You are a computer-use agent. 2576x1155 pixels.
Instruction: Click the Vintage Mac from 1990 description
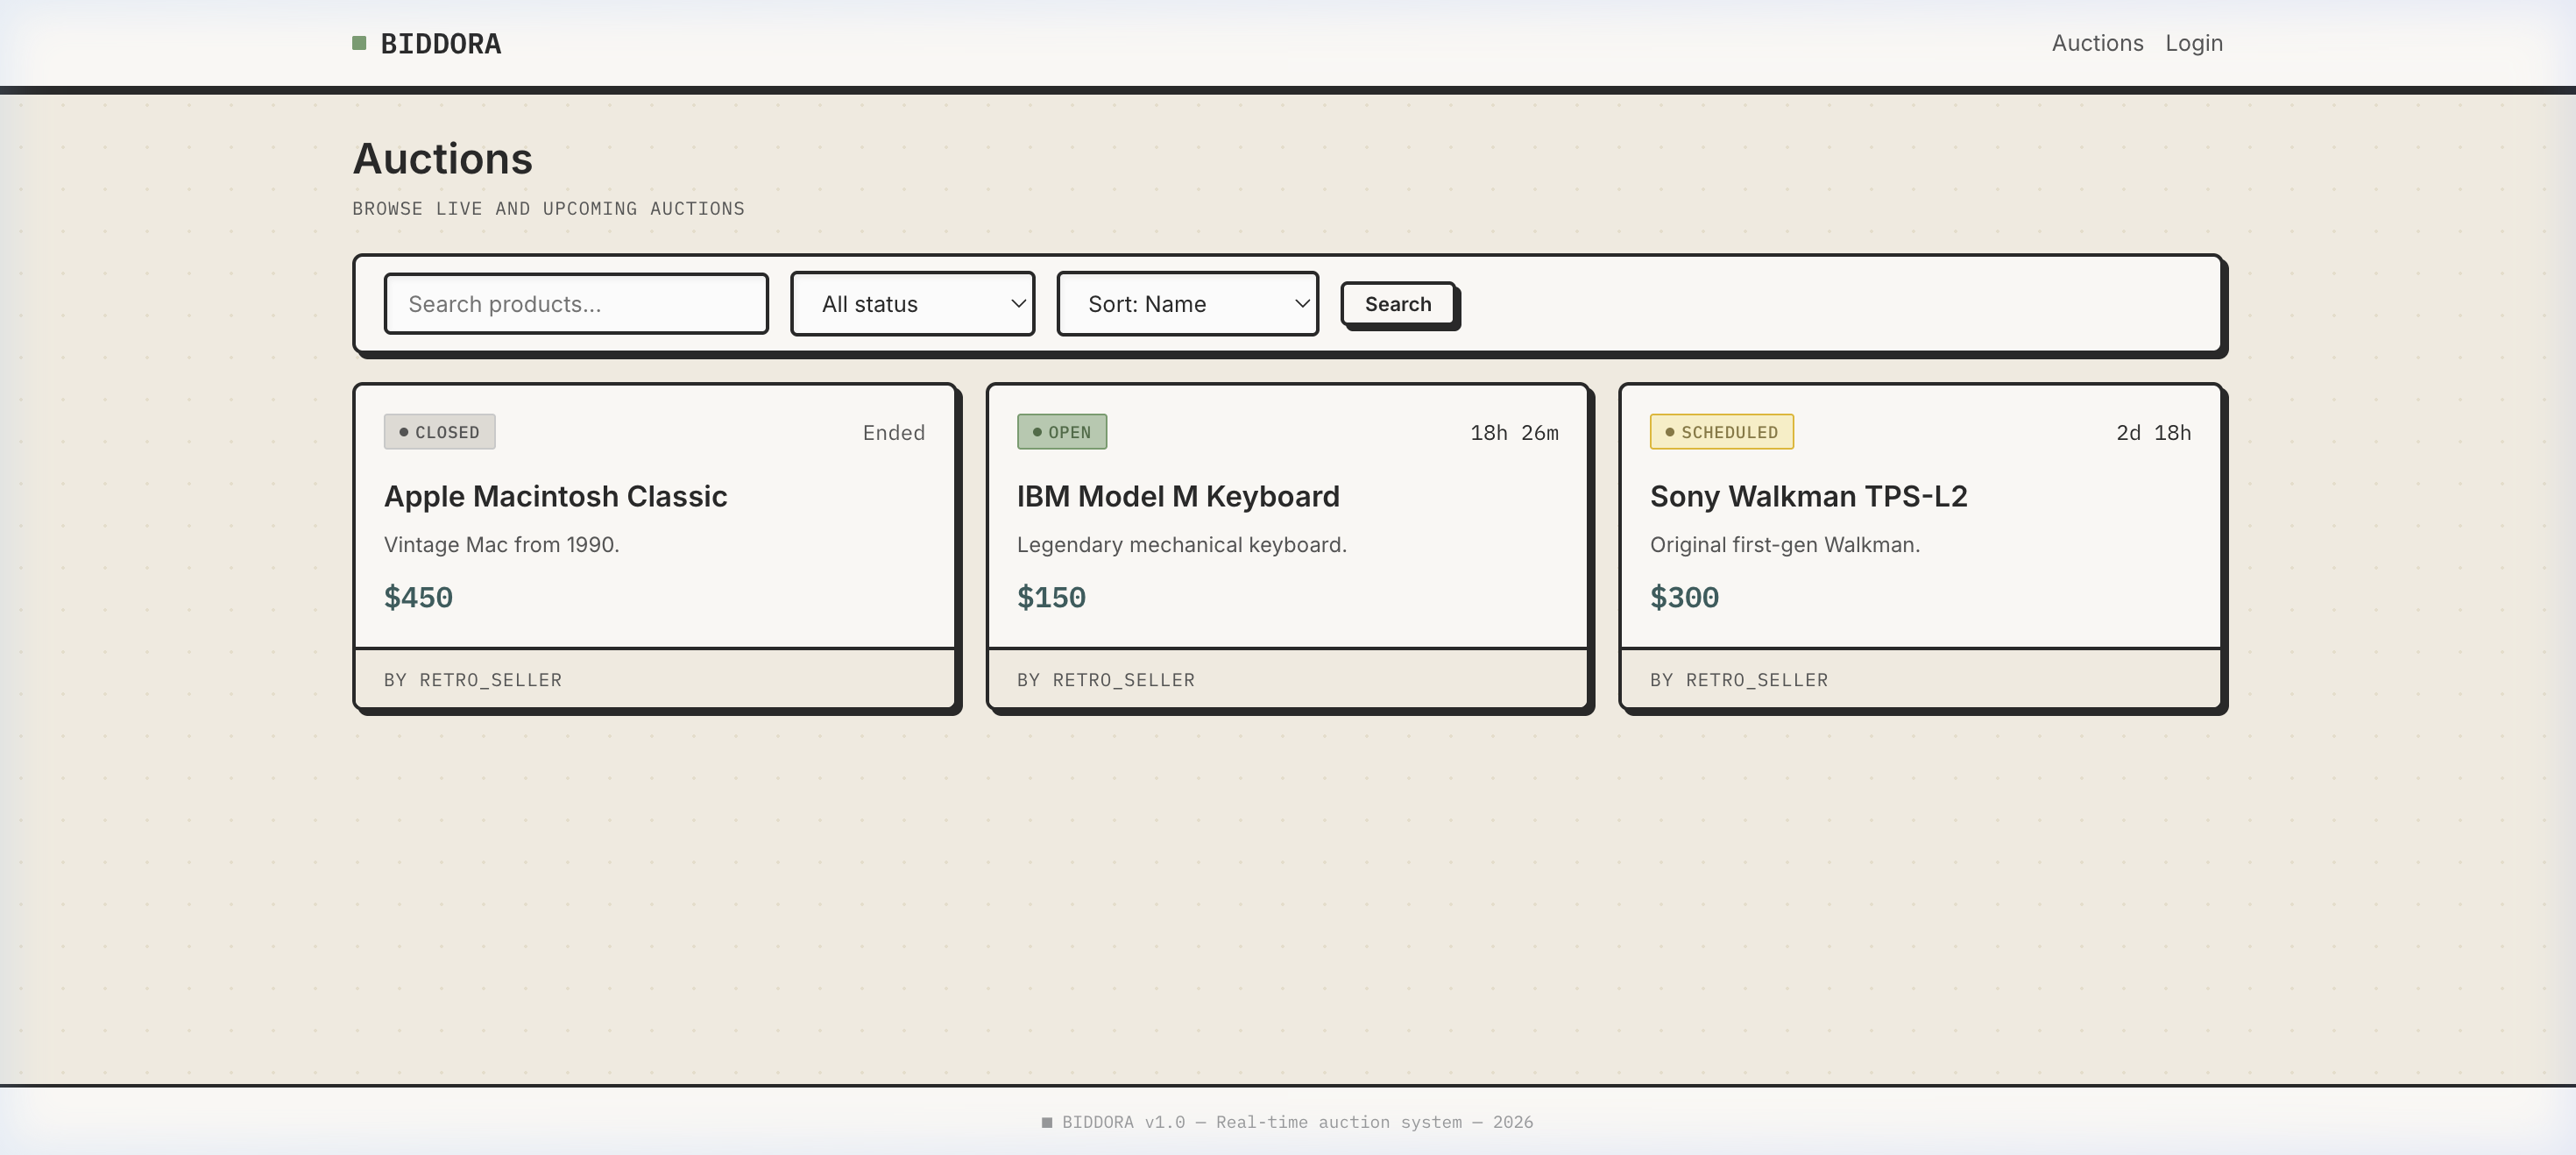click(501, 545)
